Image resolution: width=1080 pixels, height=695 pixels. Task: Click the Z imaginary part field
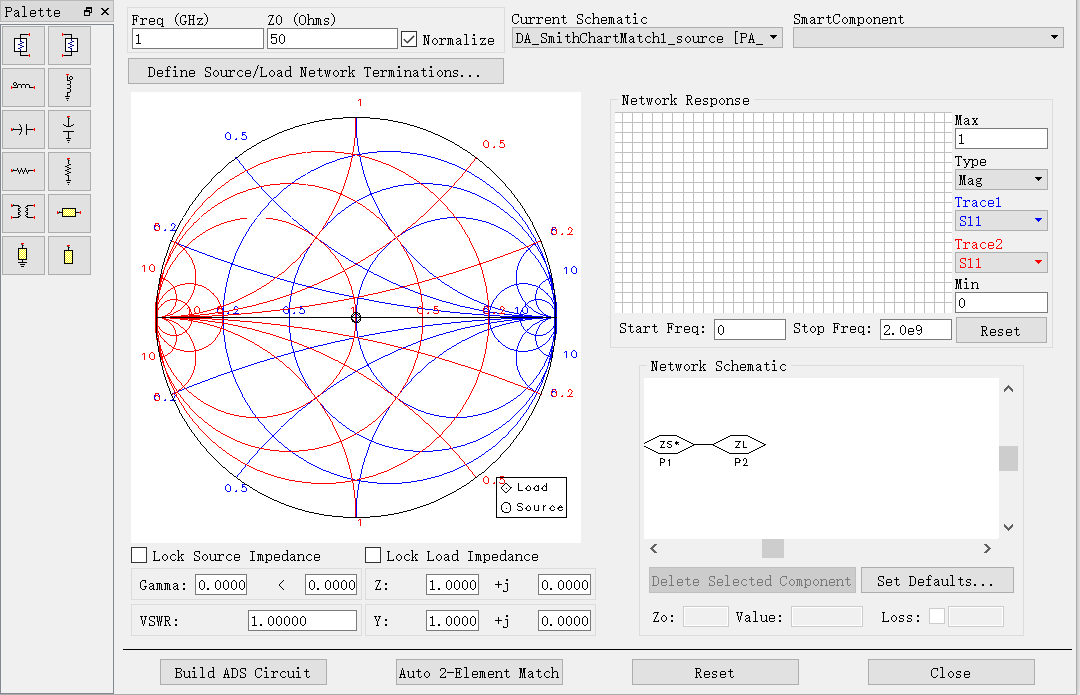point(564,585)
